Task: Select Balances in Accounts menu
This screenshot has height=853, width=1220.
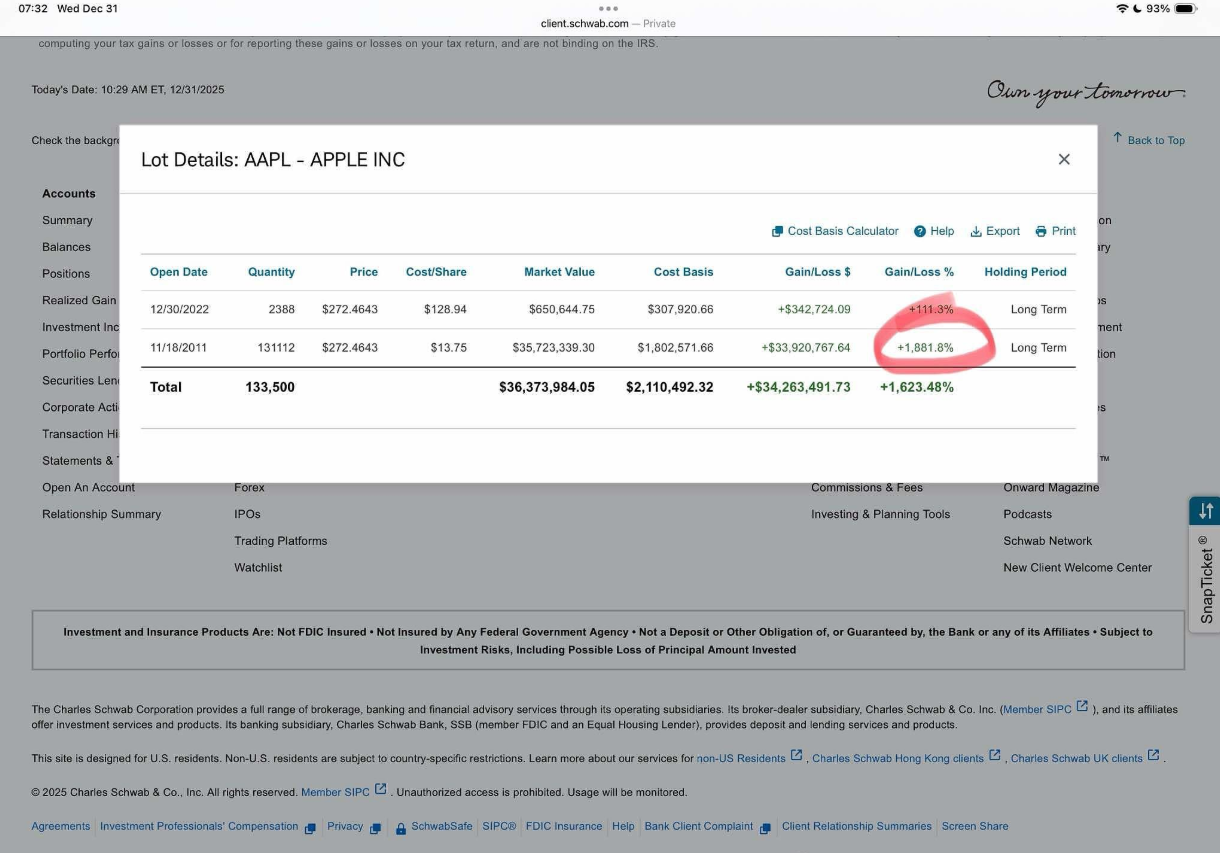Action: [x=66, y=247]
